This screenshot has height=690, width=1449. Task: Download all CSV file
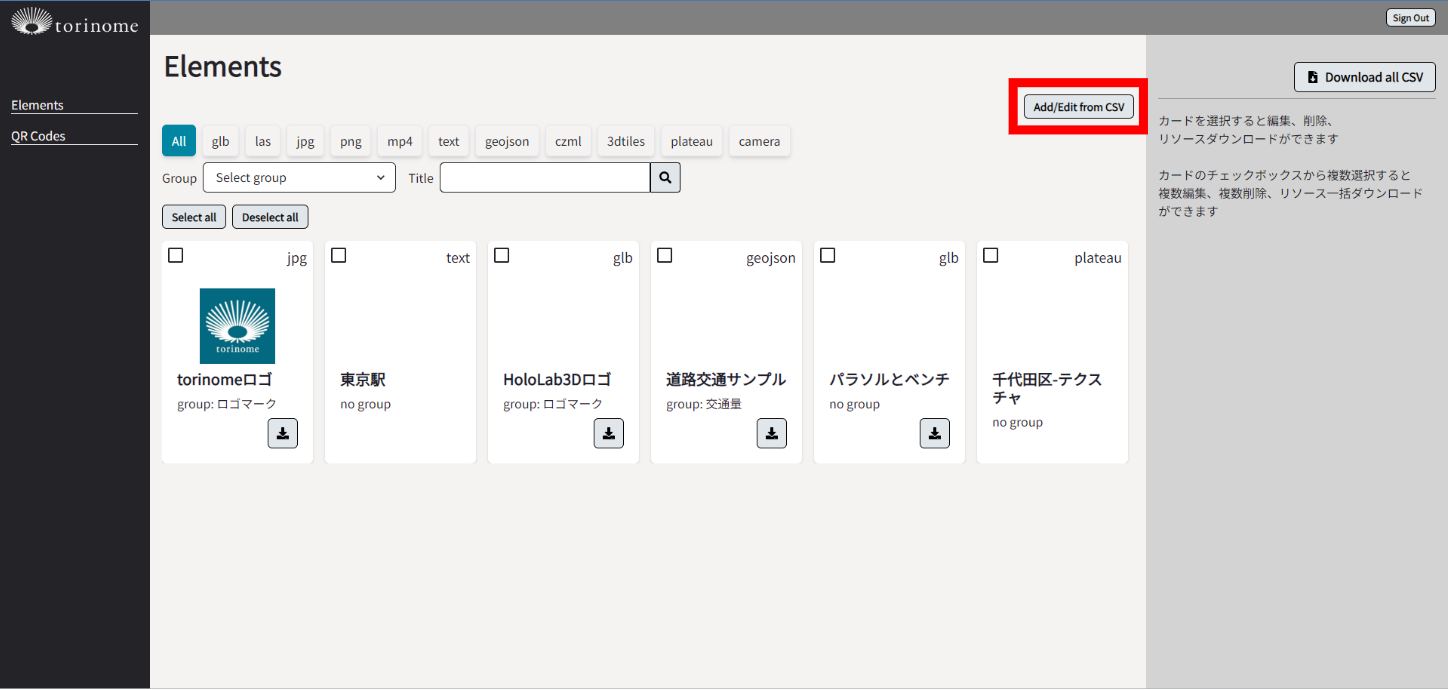1364,77
